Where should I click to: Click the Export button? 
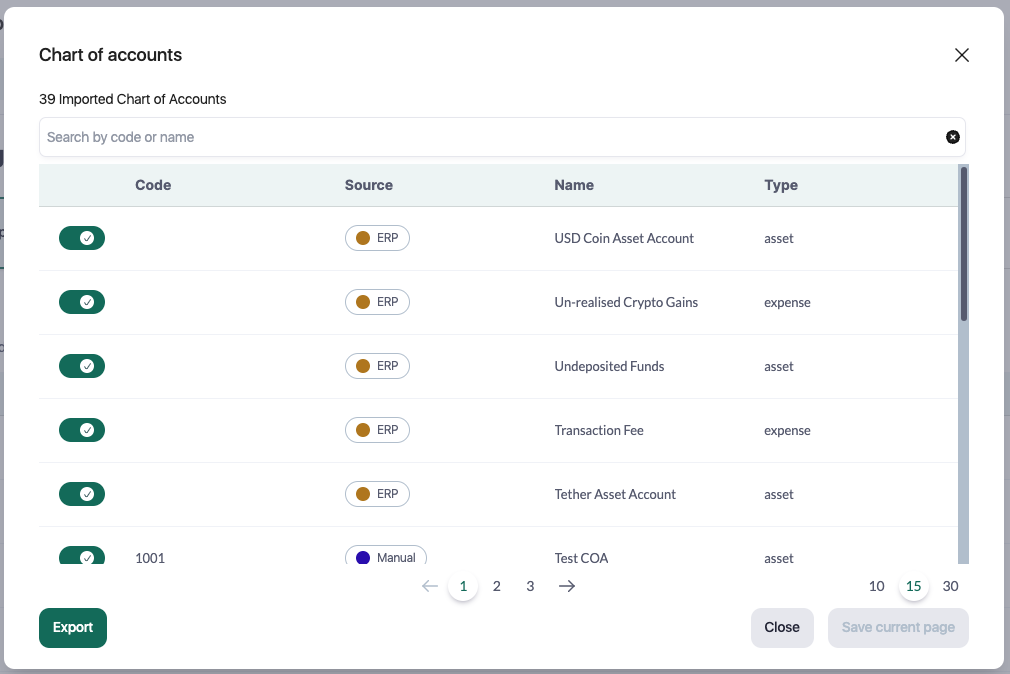[73, 628]
